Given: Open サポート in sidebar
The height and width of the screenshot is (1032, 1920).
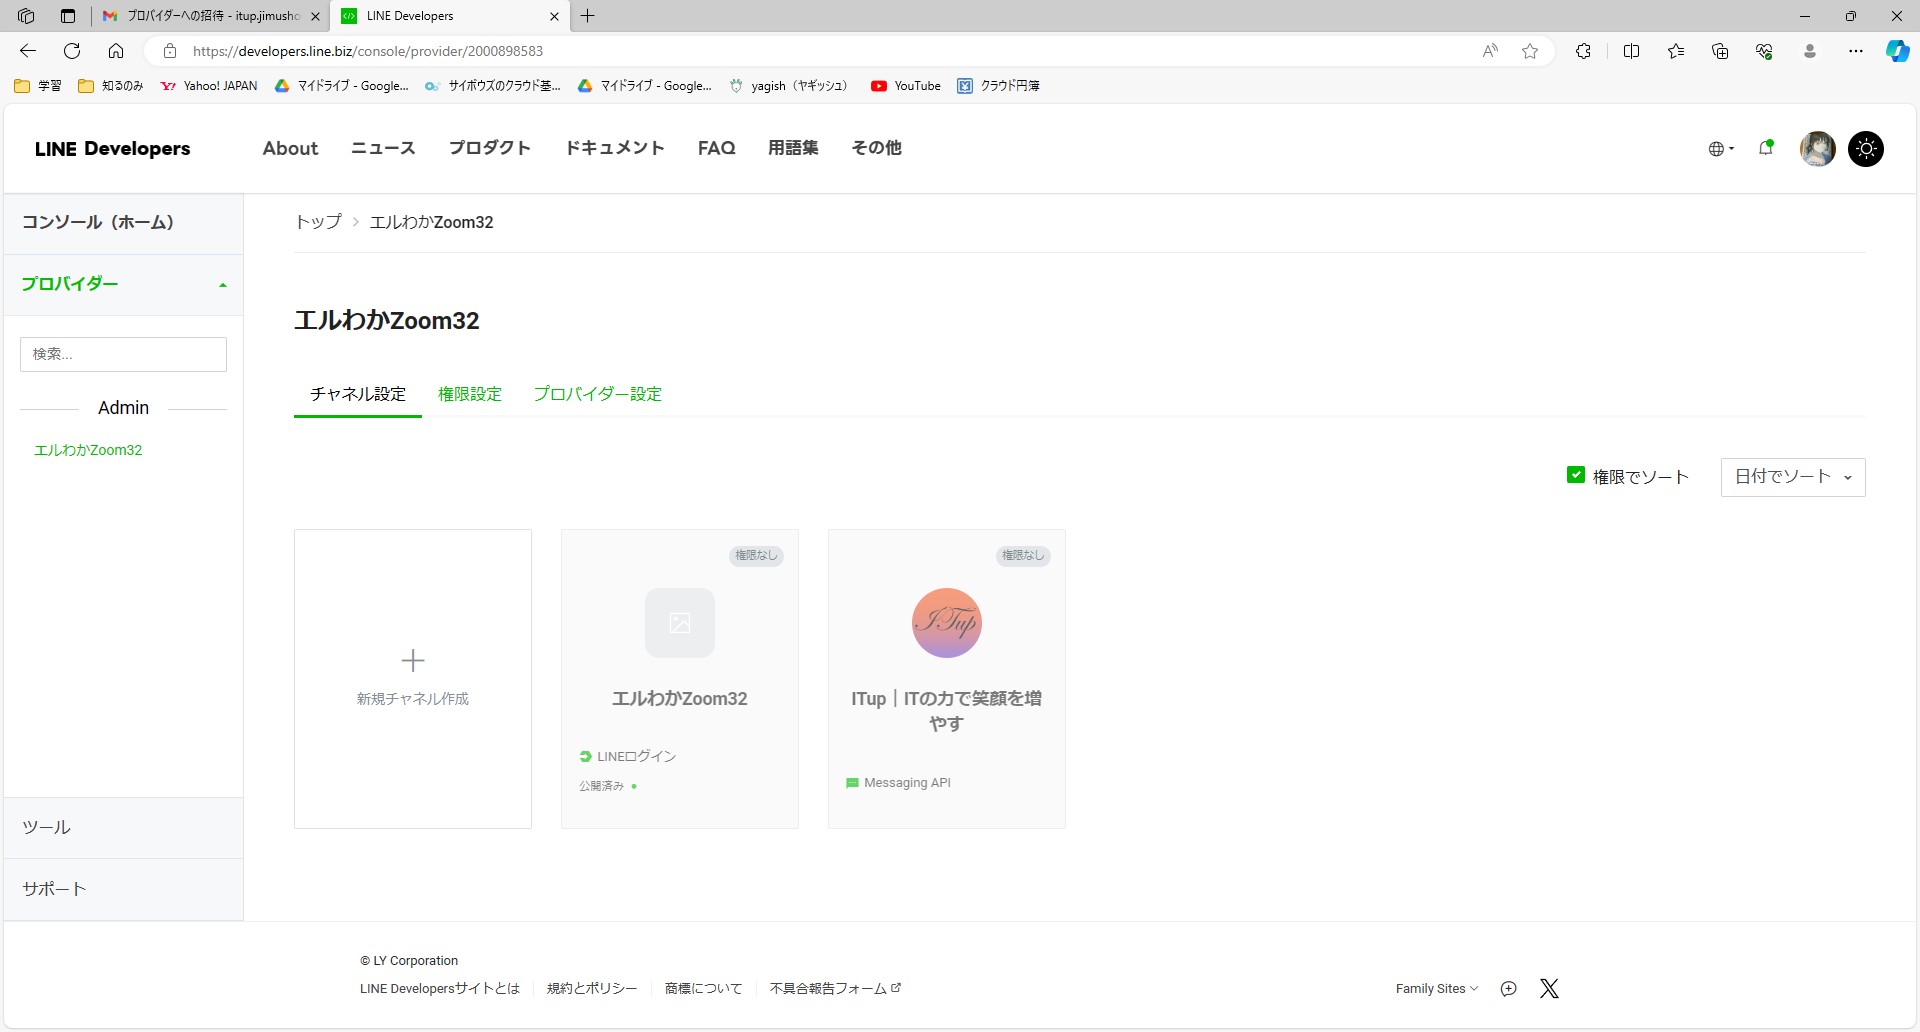Looking at the screenshot, I should (x=124, y=889).
